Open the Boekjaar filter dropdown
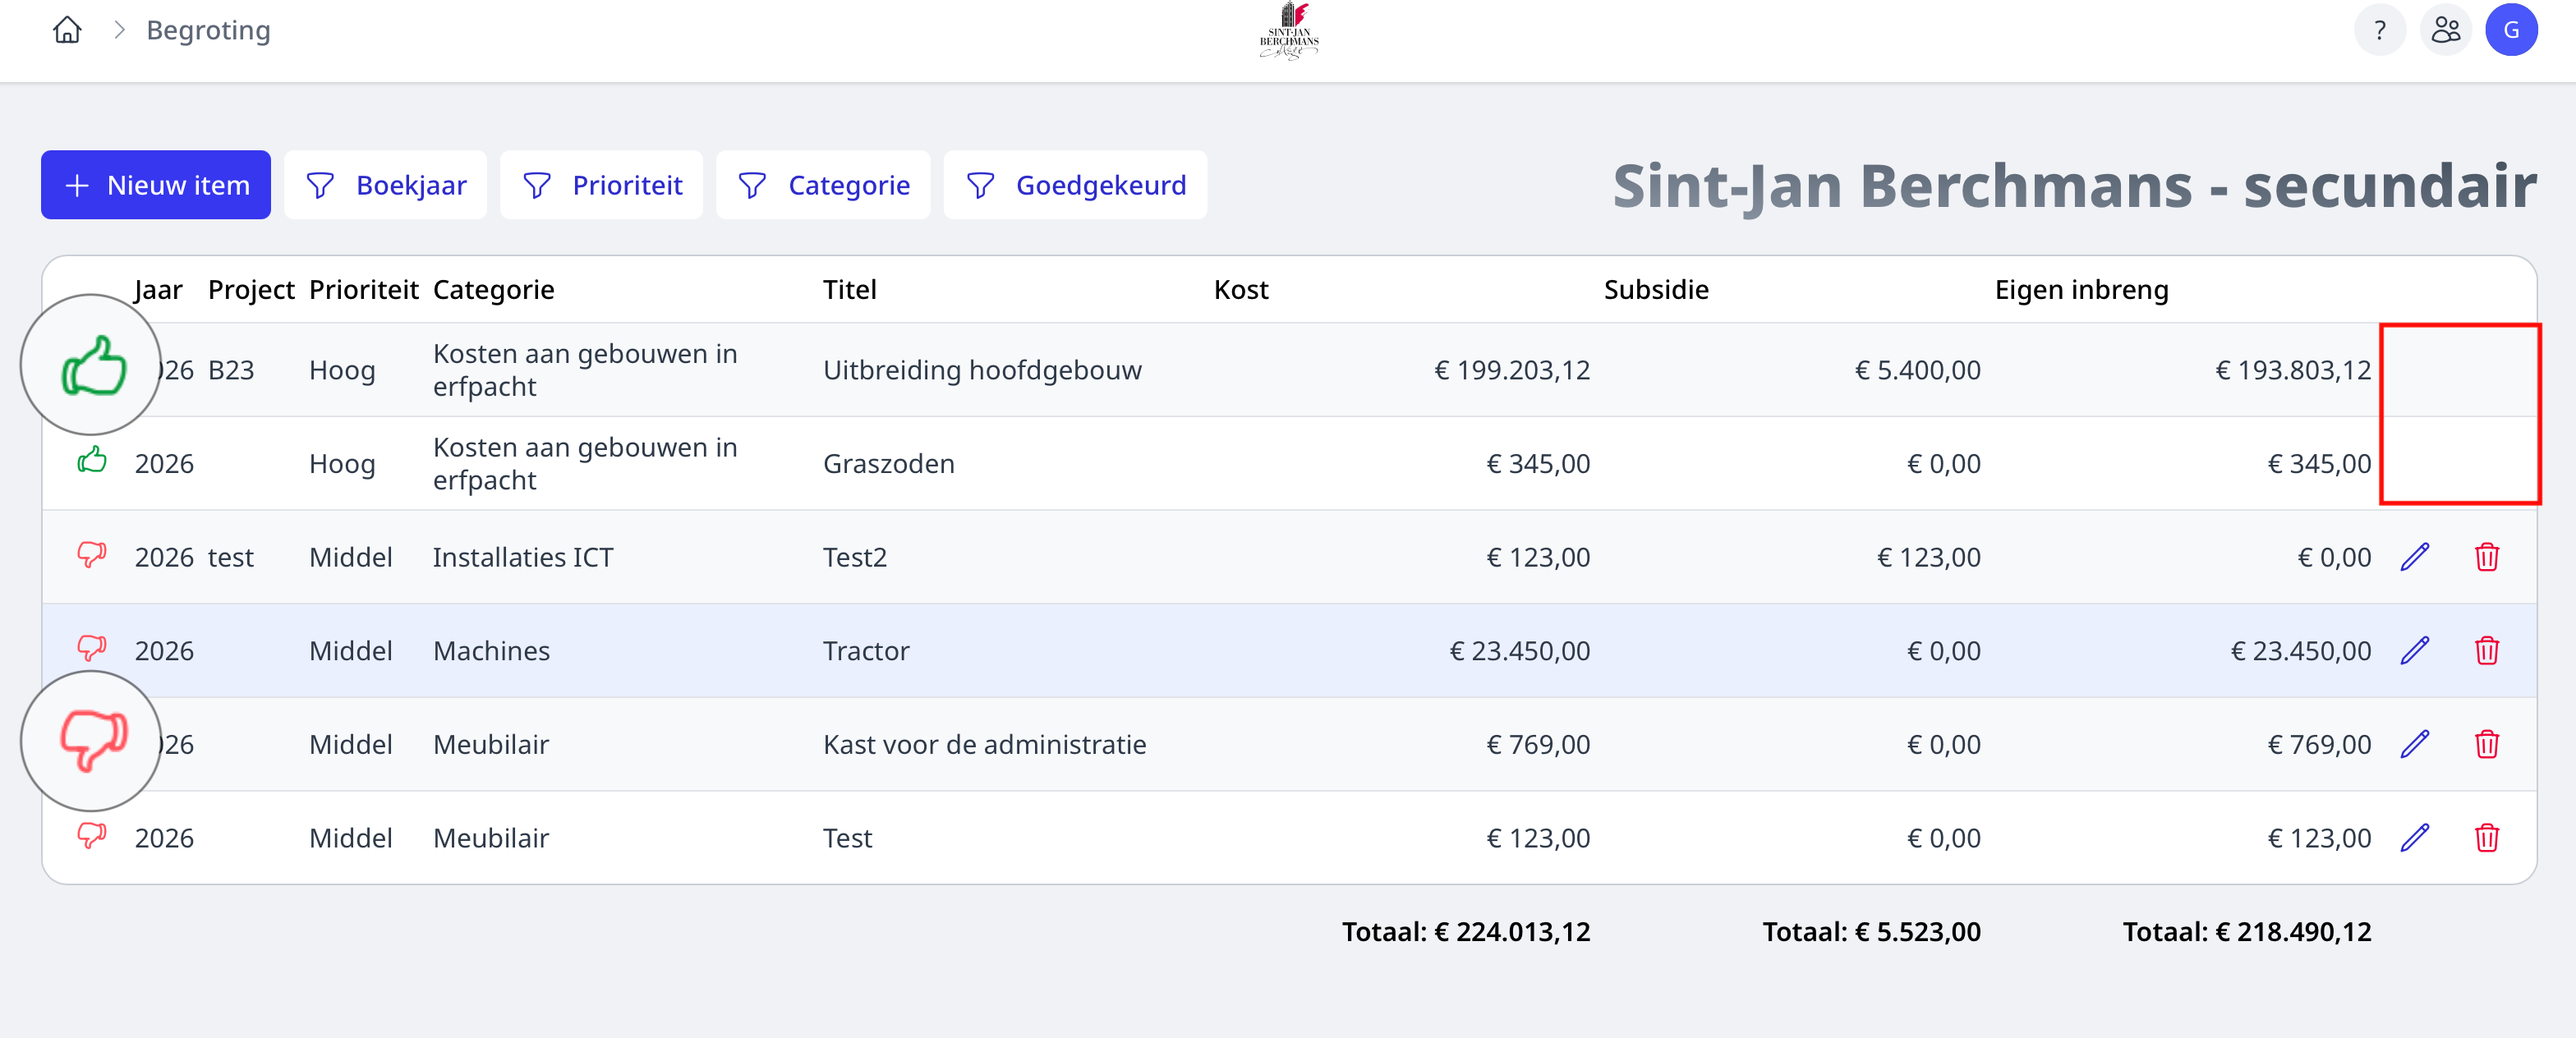The image size is (2576, 1038). pos(386,185)
